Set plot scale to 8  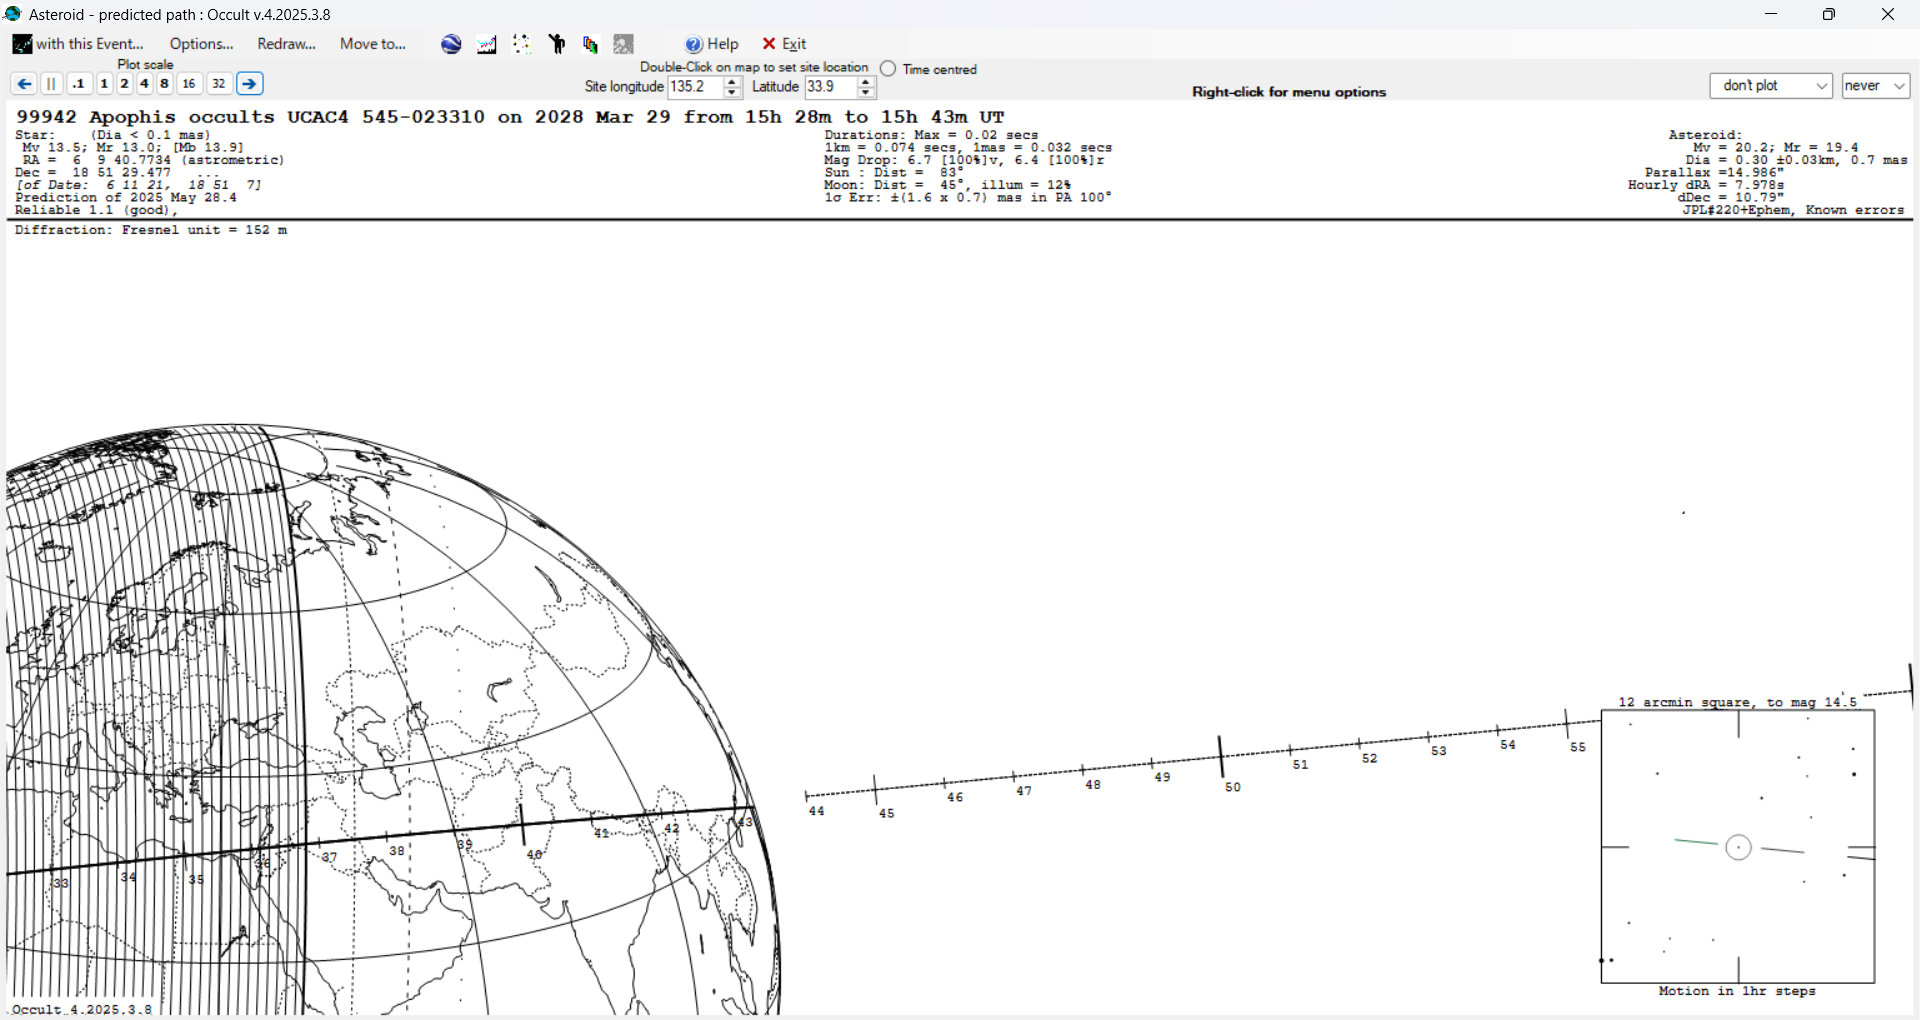click(x=164, y=84)
